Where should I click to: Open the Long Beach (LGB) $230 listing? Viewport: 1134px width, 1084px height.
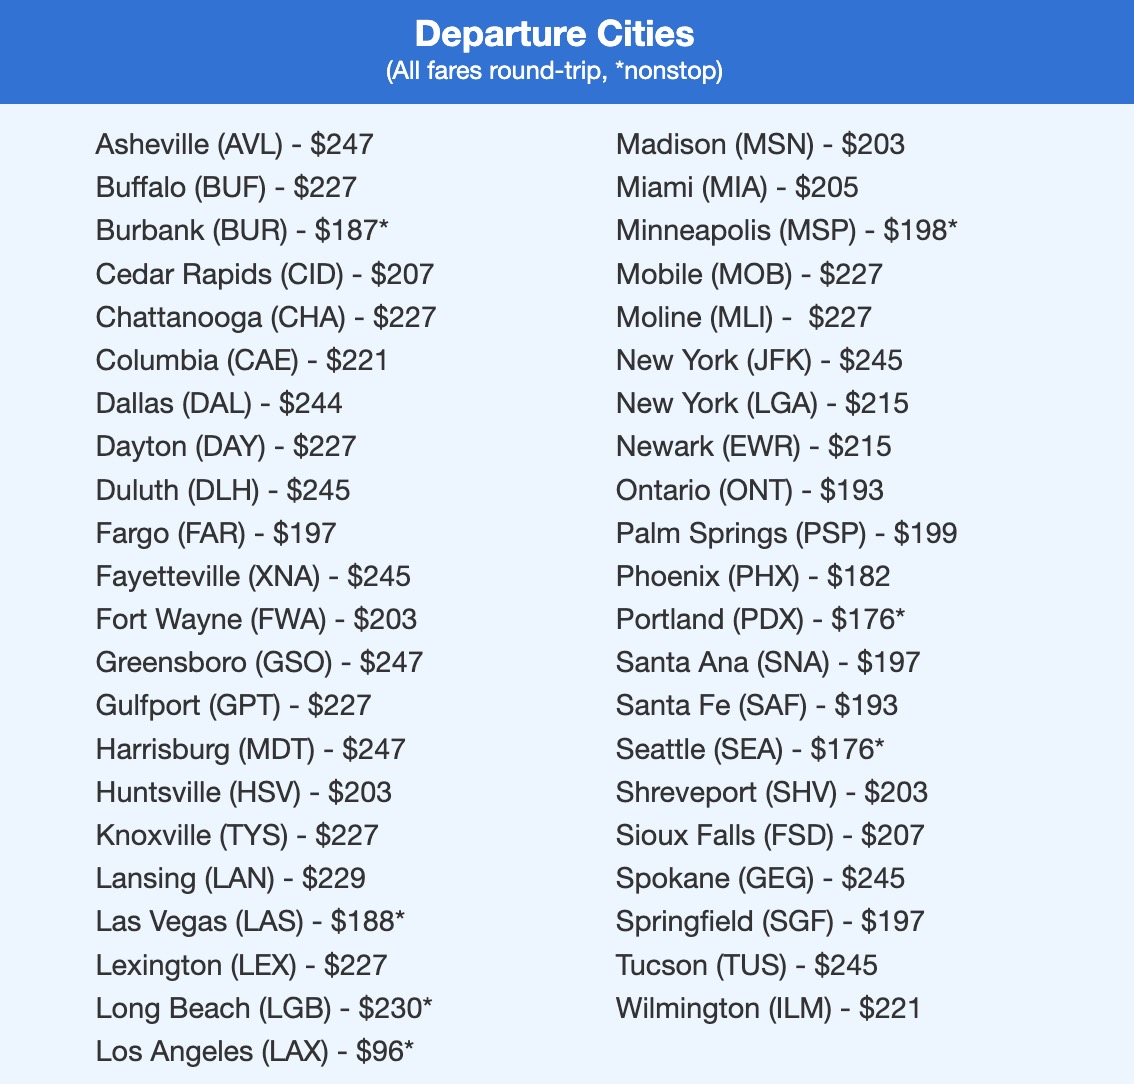[x=264, y=1008]
